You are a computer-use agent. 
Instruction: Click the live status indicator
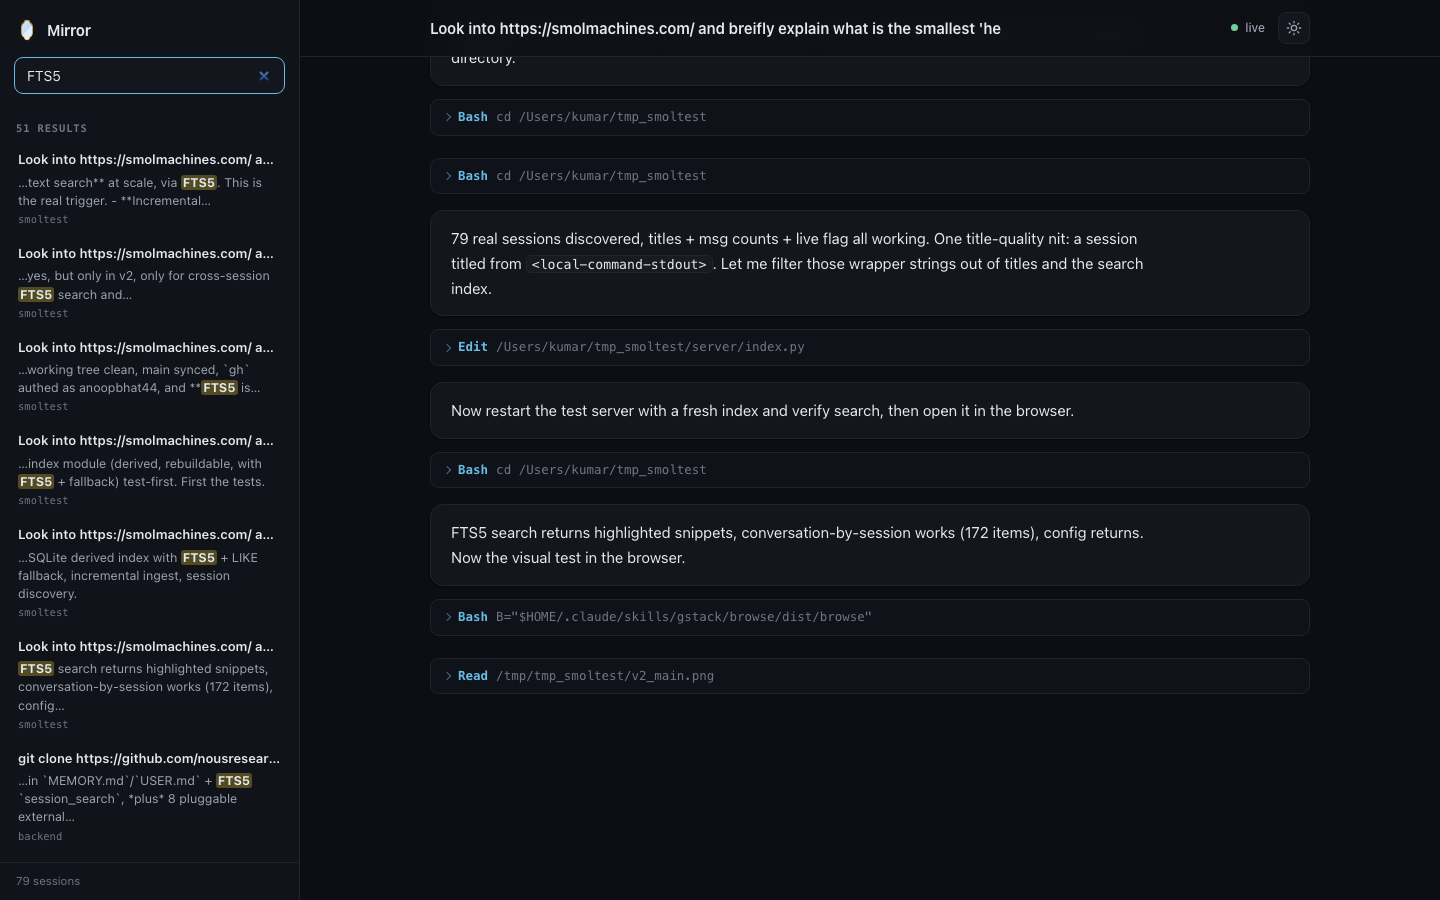tap(1248, 28)
